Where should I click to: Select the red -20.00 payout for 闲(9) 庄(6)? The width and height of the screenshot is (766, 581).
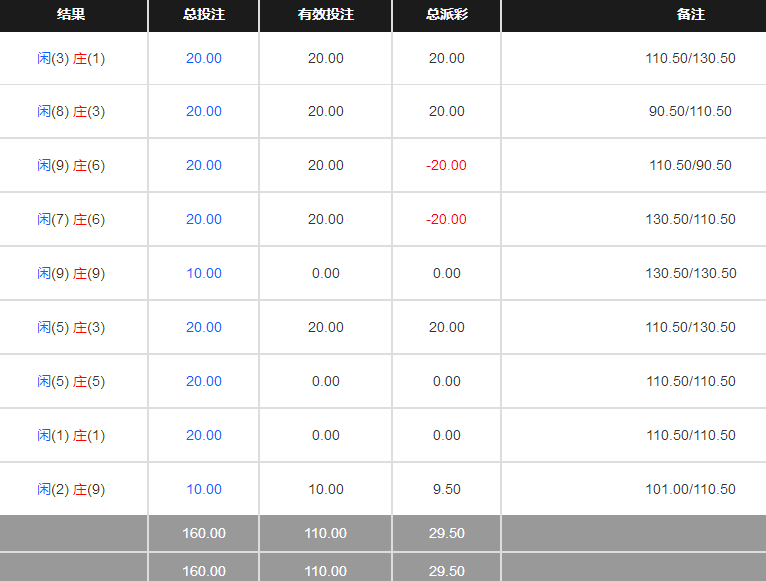coord(446,165)
